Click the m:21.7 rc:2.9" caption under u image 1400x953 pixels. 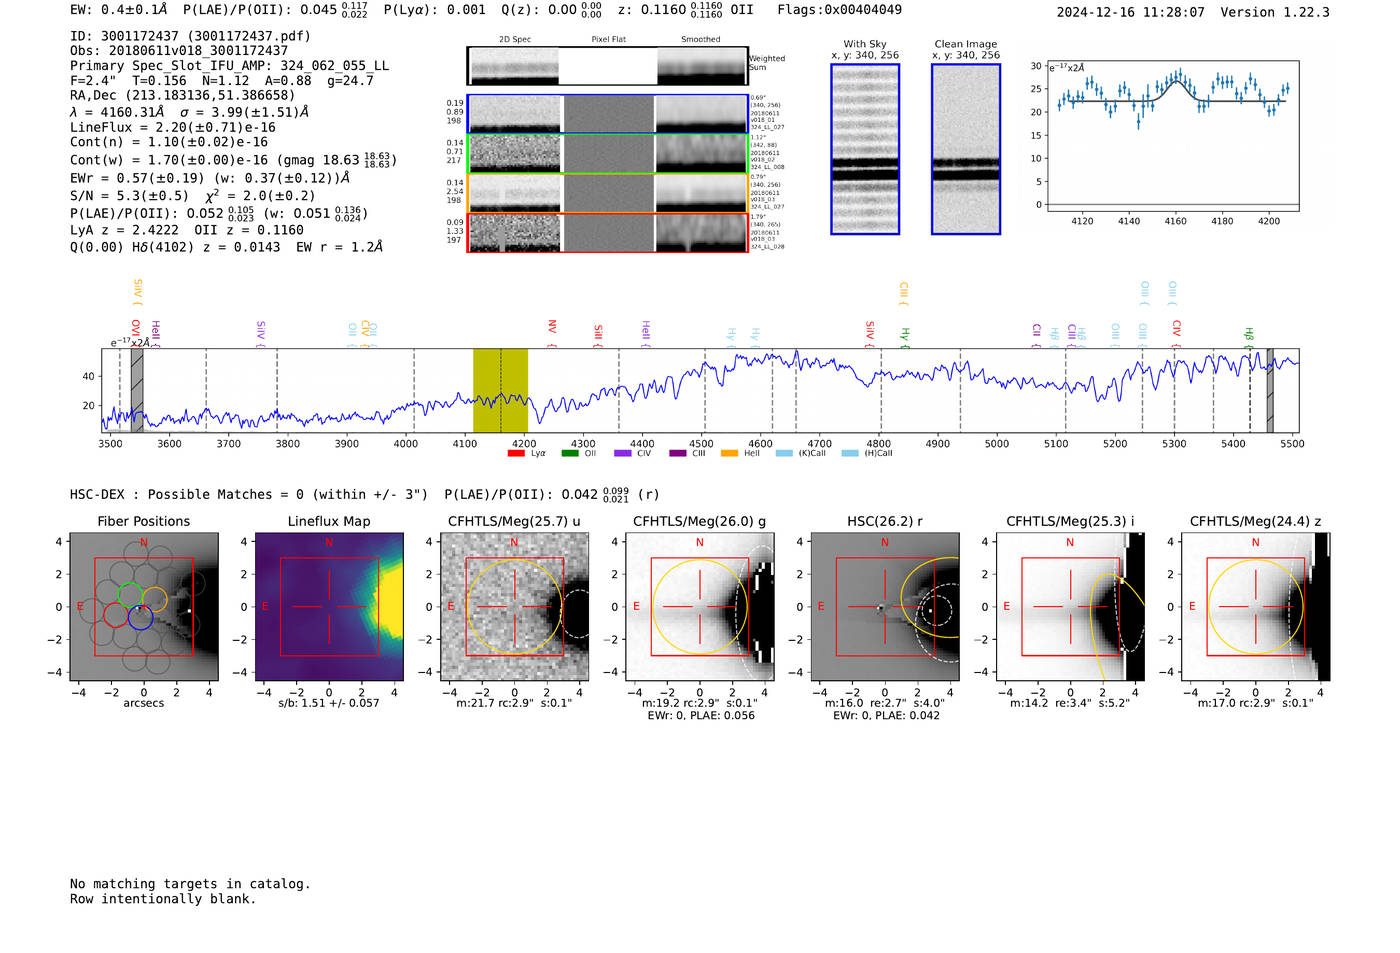(514, 704)
